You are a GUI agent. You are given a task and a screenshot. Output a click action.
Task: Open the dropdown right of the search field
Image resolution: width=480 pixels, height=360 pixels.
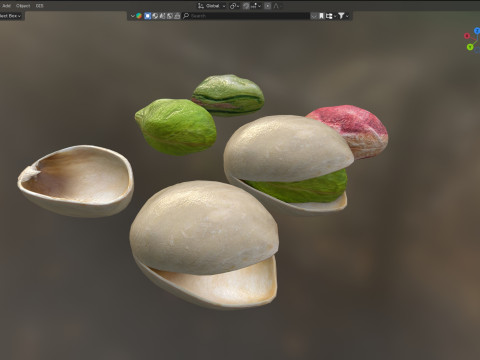point(314,16)
